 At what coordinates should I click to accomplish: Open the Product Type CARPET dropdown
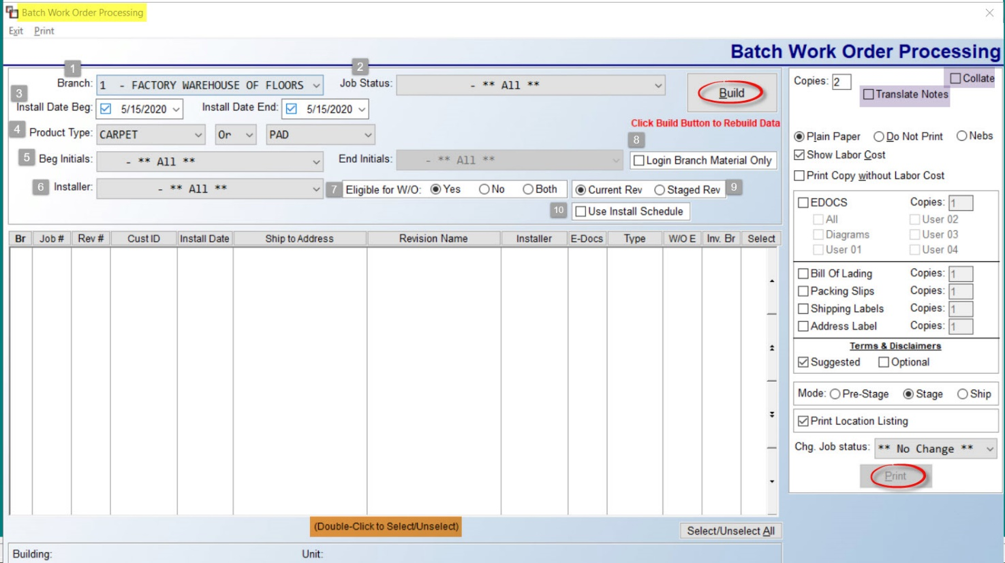click(151, 135)
